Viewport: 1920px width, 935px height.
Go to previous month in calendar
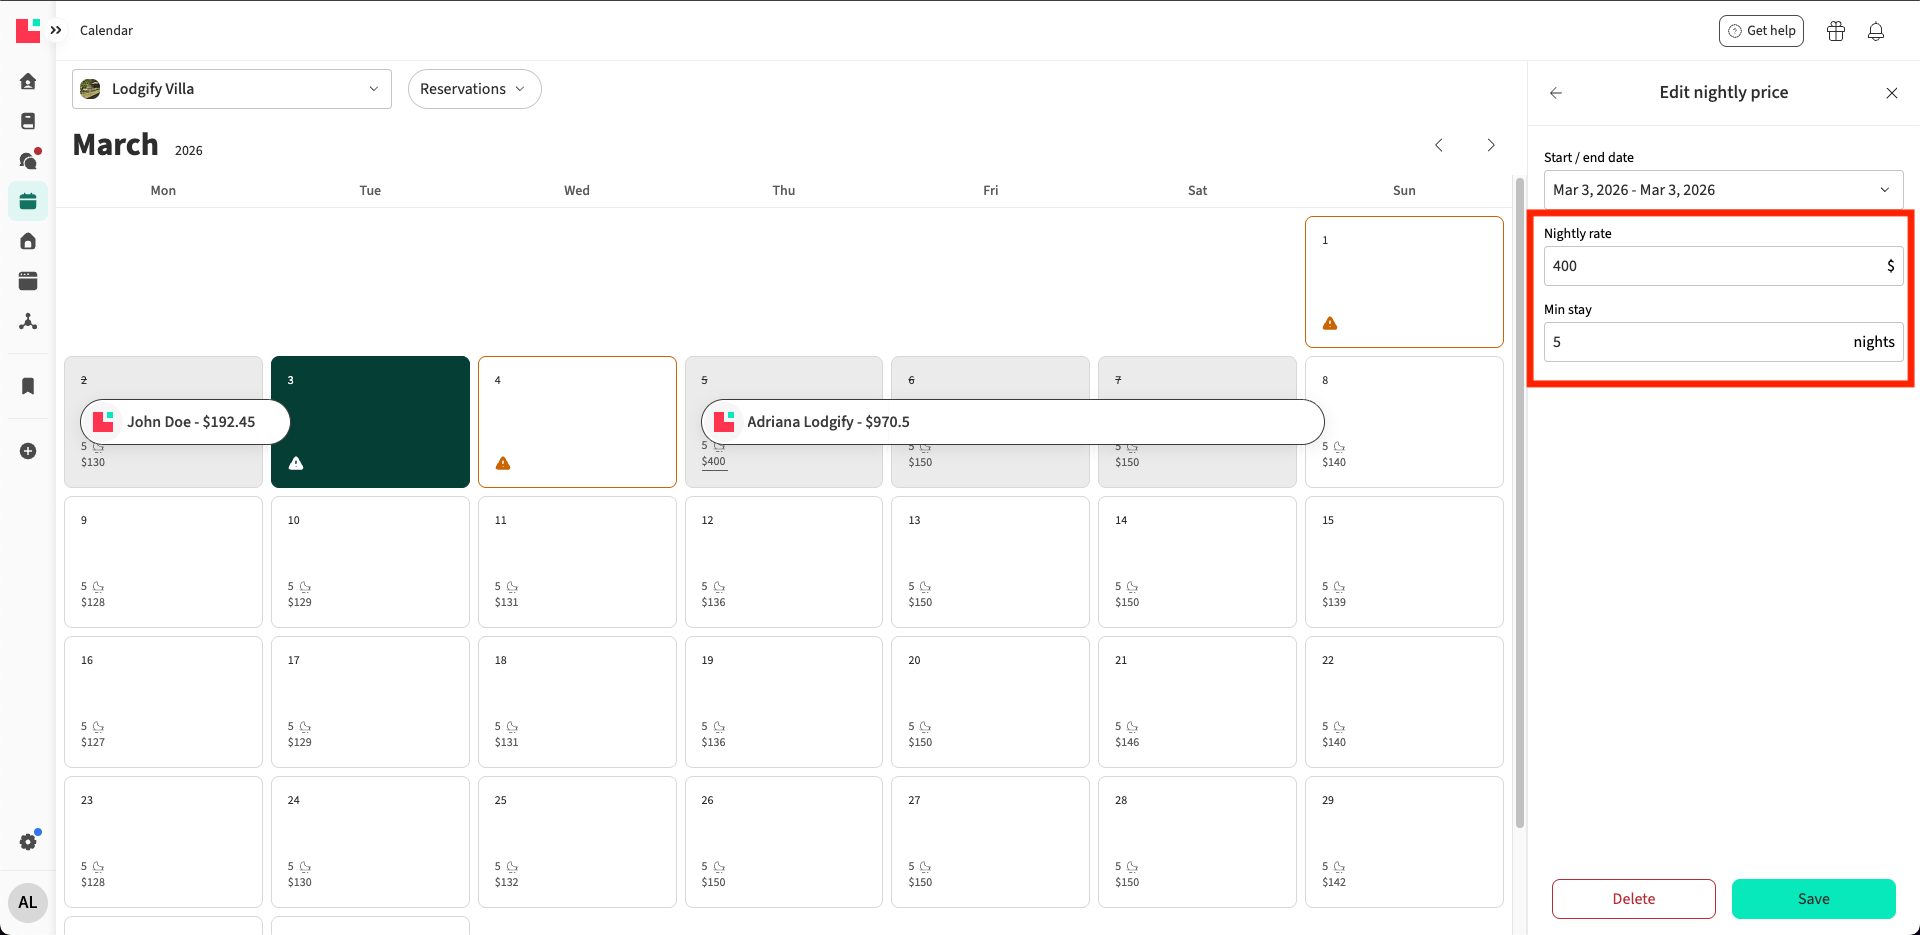(x=1438, y=145)
